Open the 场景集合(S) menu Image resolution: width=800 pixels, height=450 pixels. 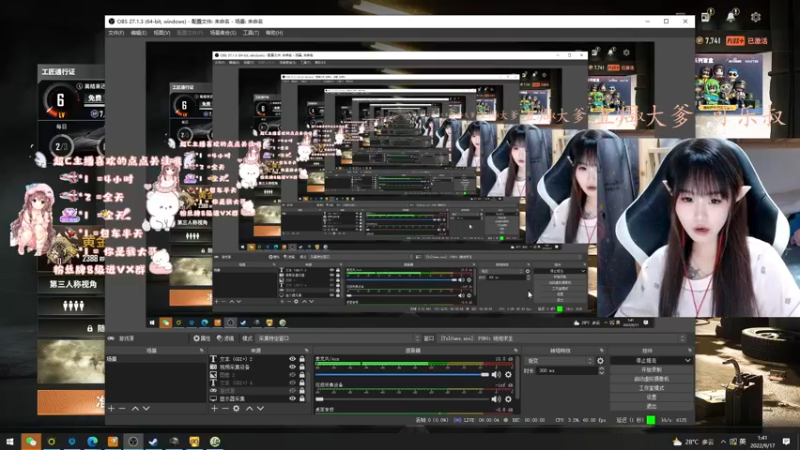[223, 33]
